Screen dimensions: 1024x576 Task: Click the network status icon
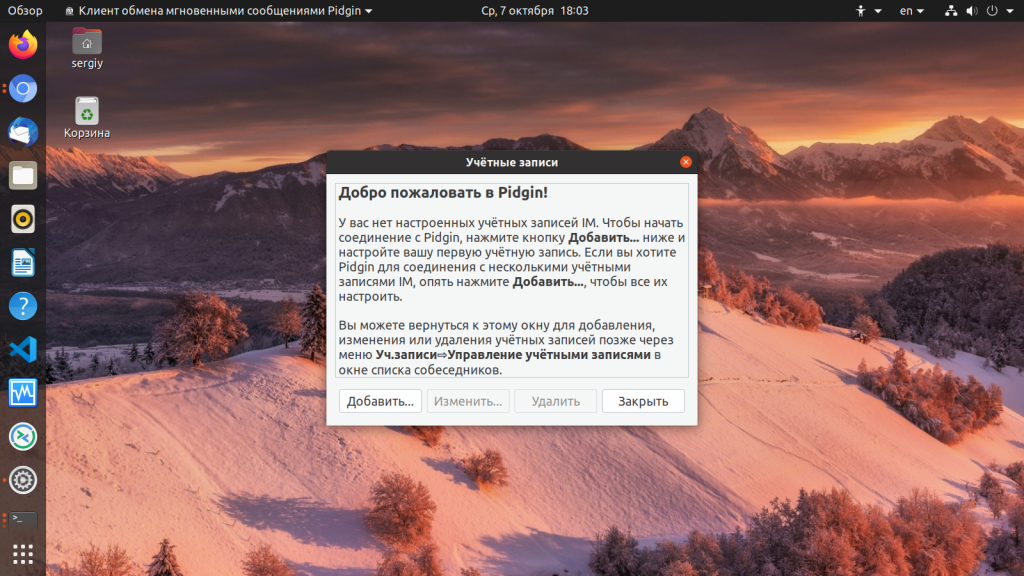click(x=951, y=10)
